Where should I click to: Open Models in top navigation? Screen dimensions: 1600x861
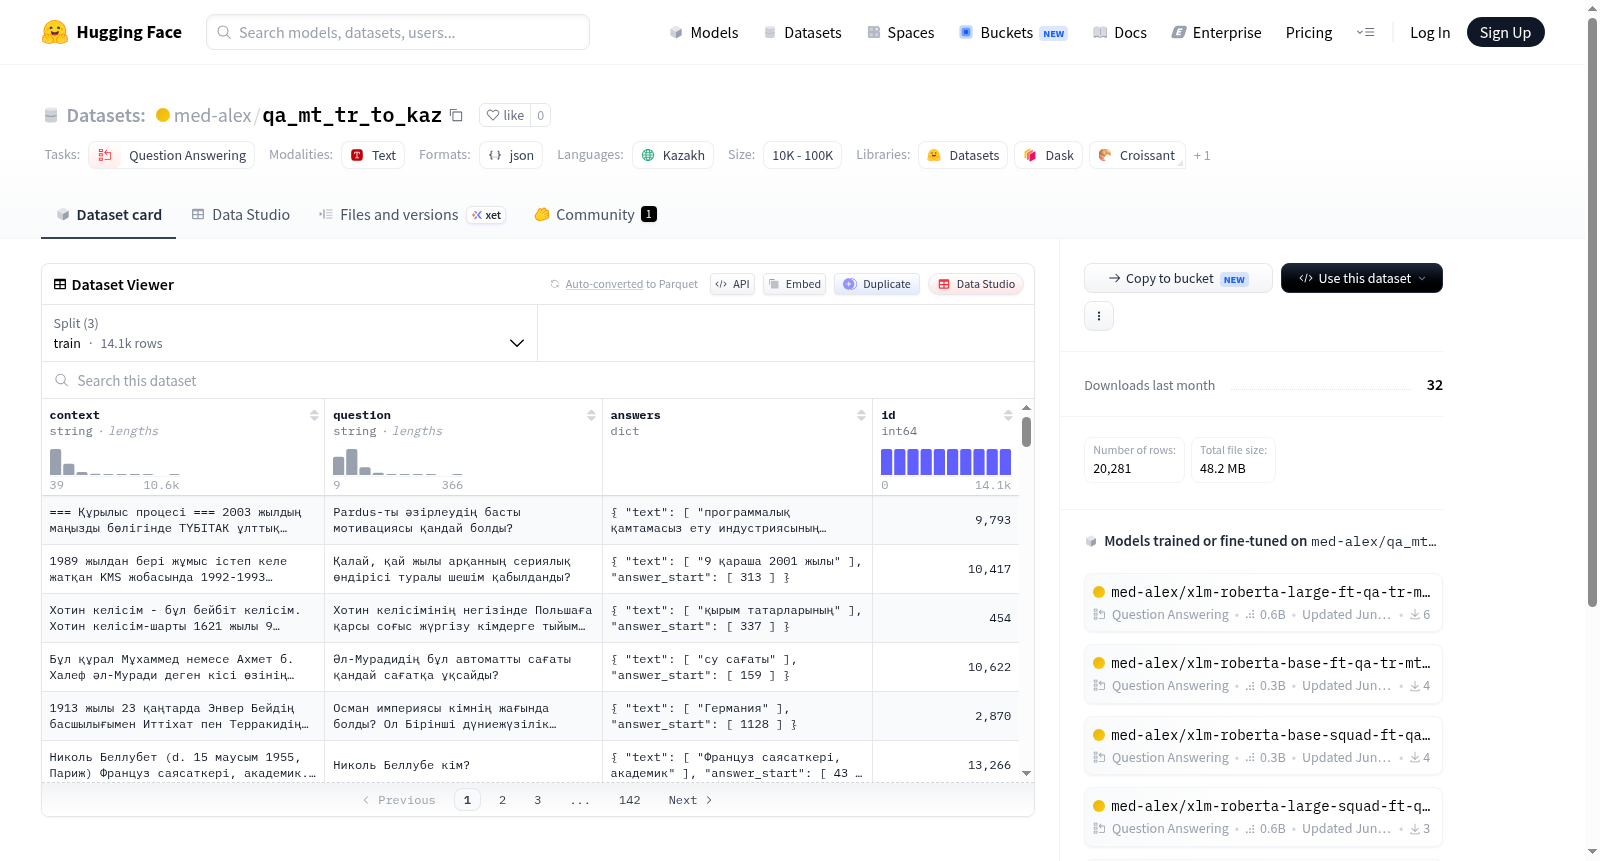(704, 32)
